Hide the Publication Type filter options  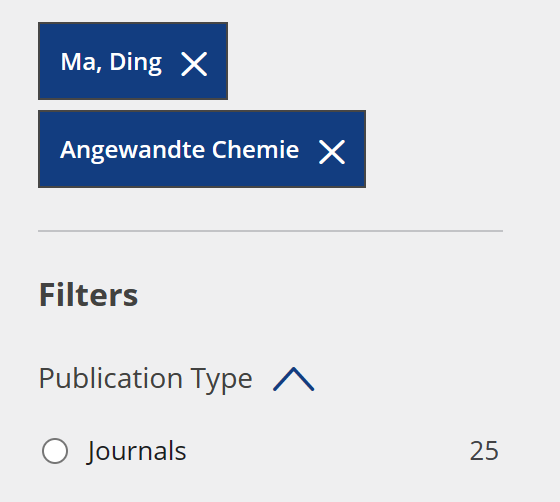[294, 379]
